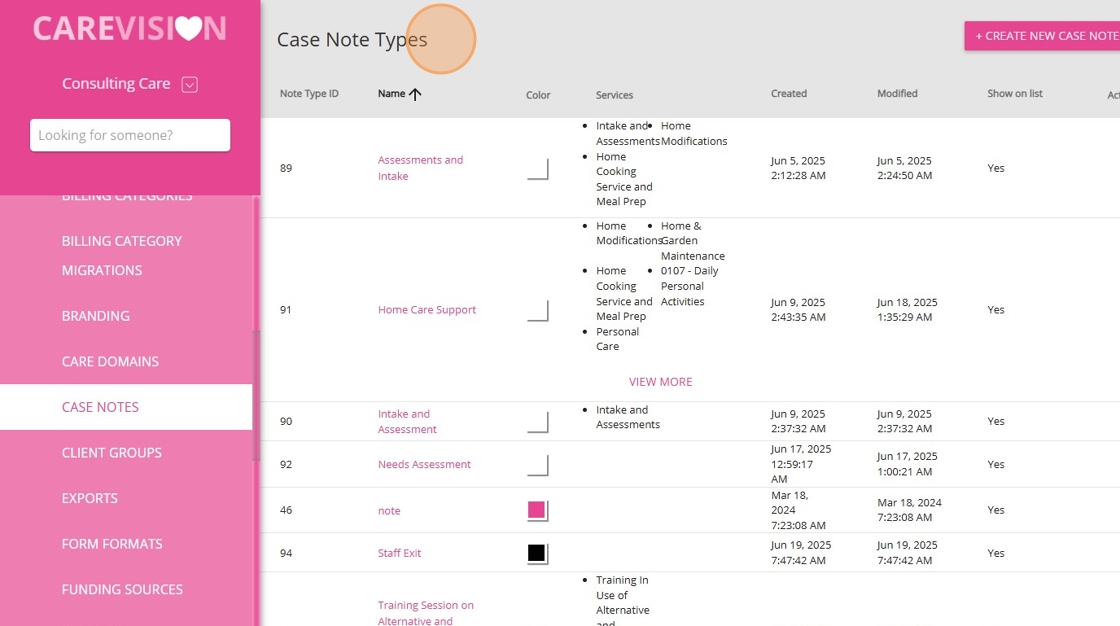Click the Case Note Types page heading
The height and width of the screenshot is (626, 1120).
click(352, 39)
